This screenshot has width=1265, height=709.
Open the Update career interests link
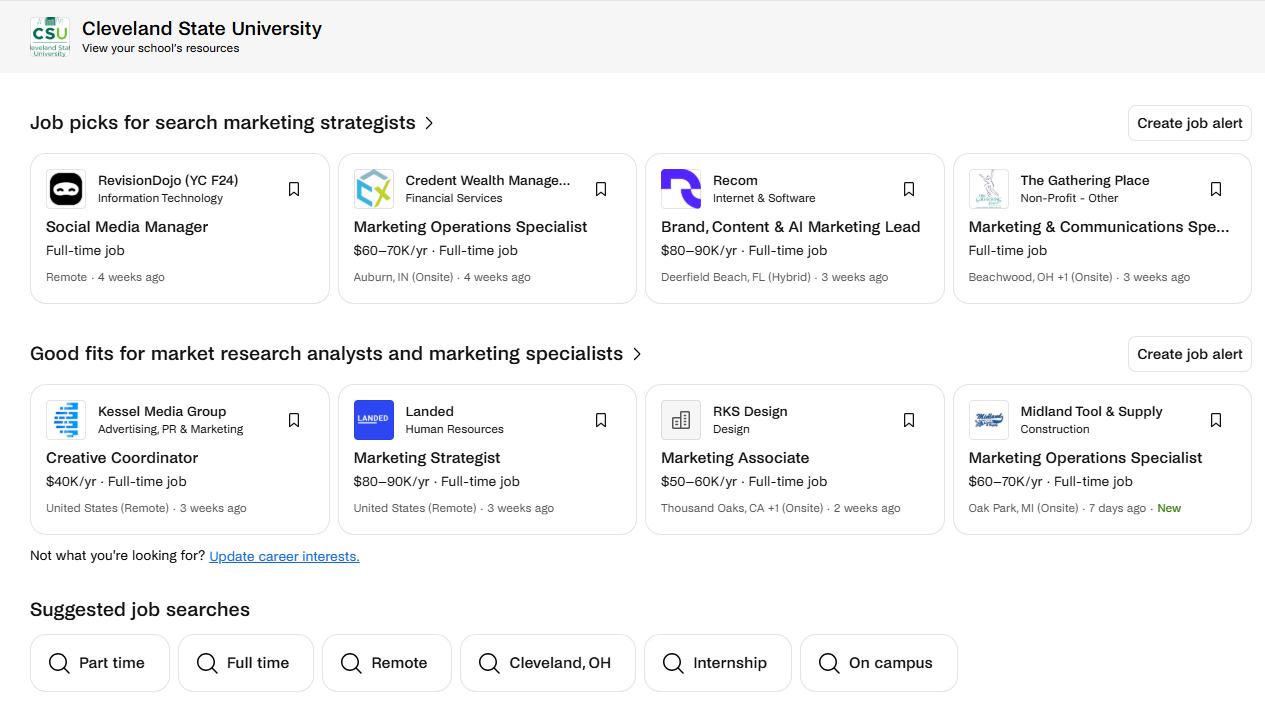click(x=284, y=556)
